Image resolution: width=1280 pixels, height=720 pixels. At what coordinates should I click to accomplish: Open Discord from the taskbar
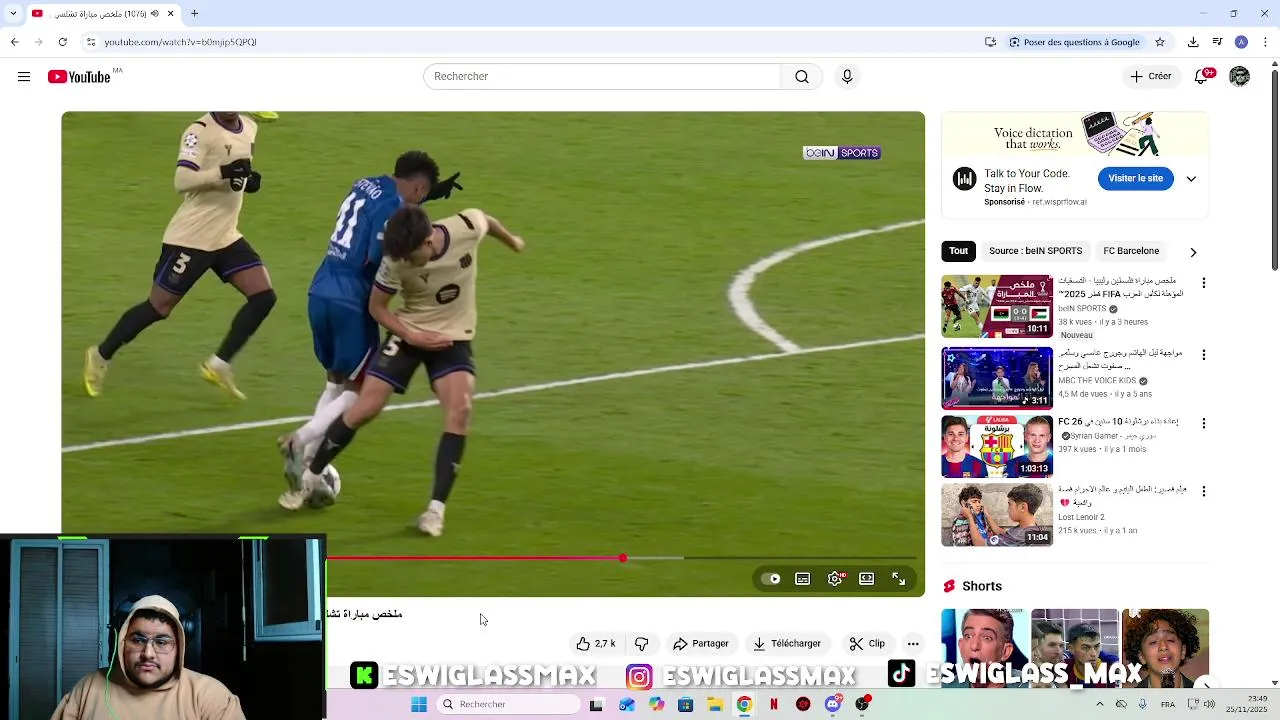click(832, 705)
